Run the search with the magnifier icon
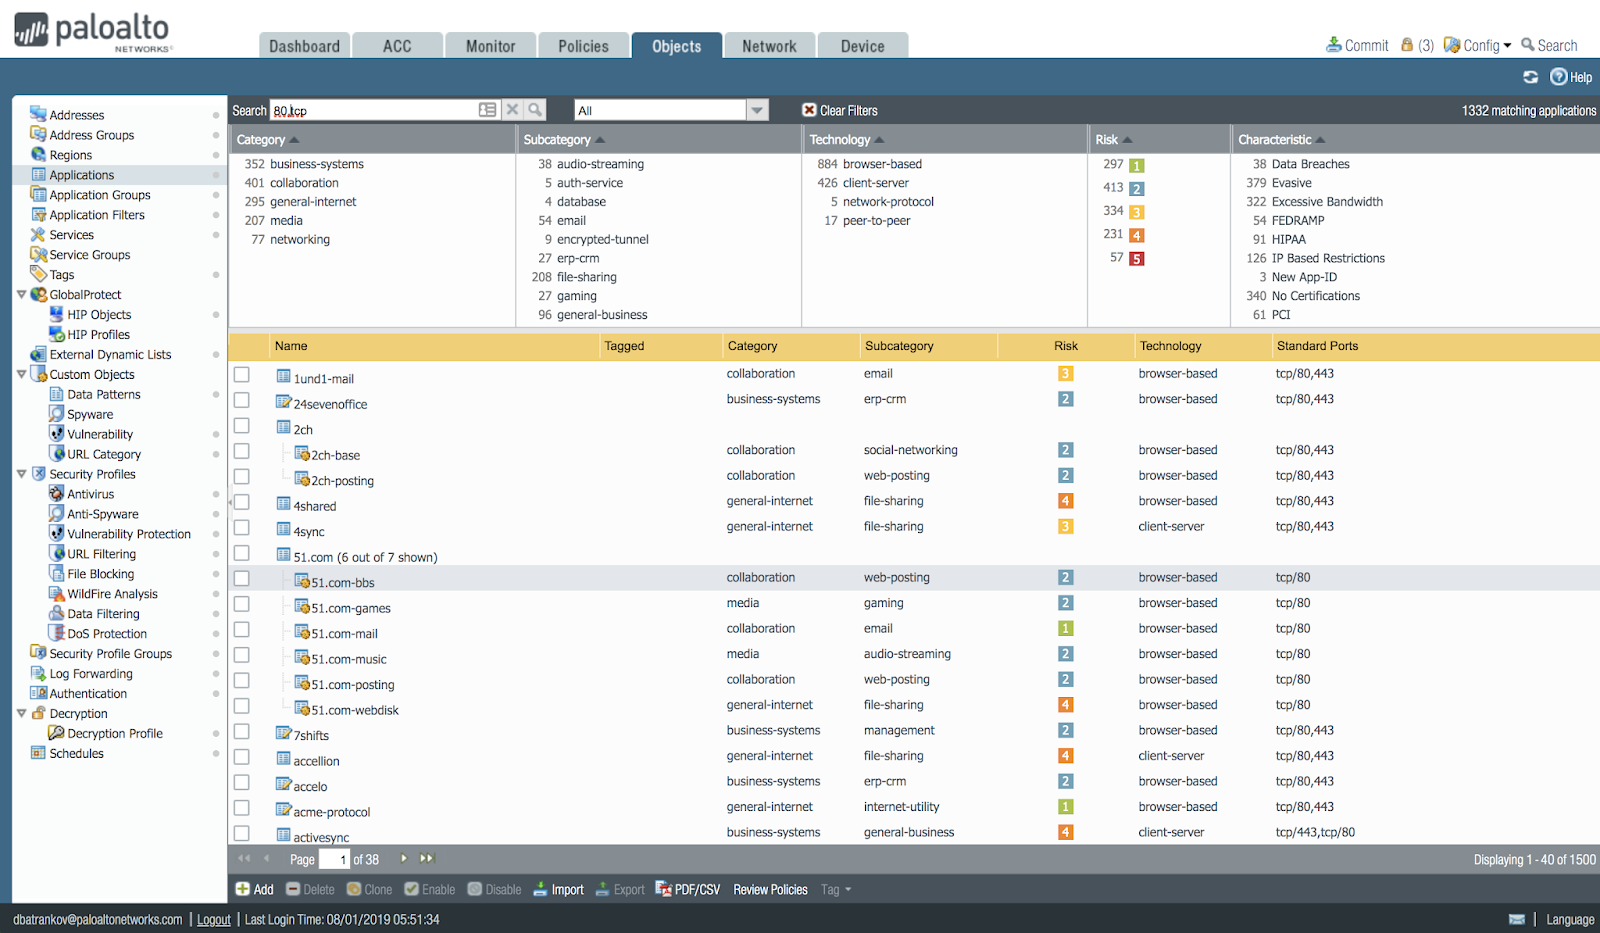The image size is (1600, 933). point(535,110)
